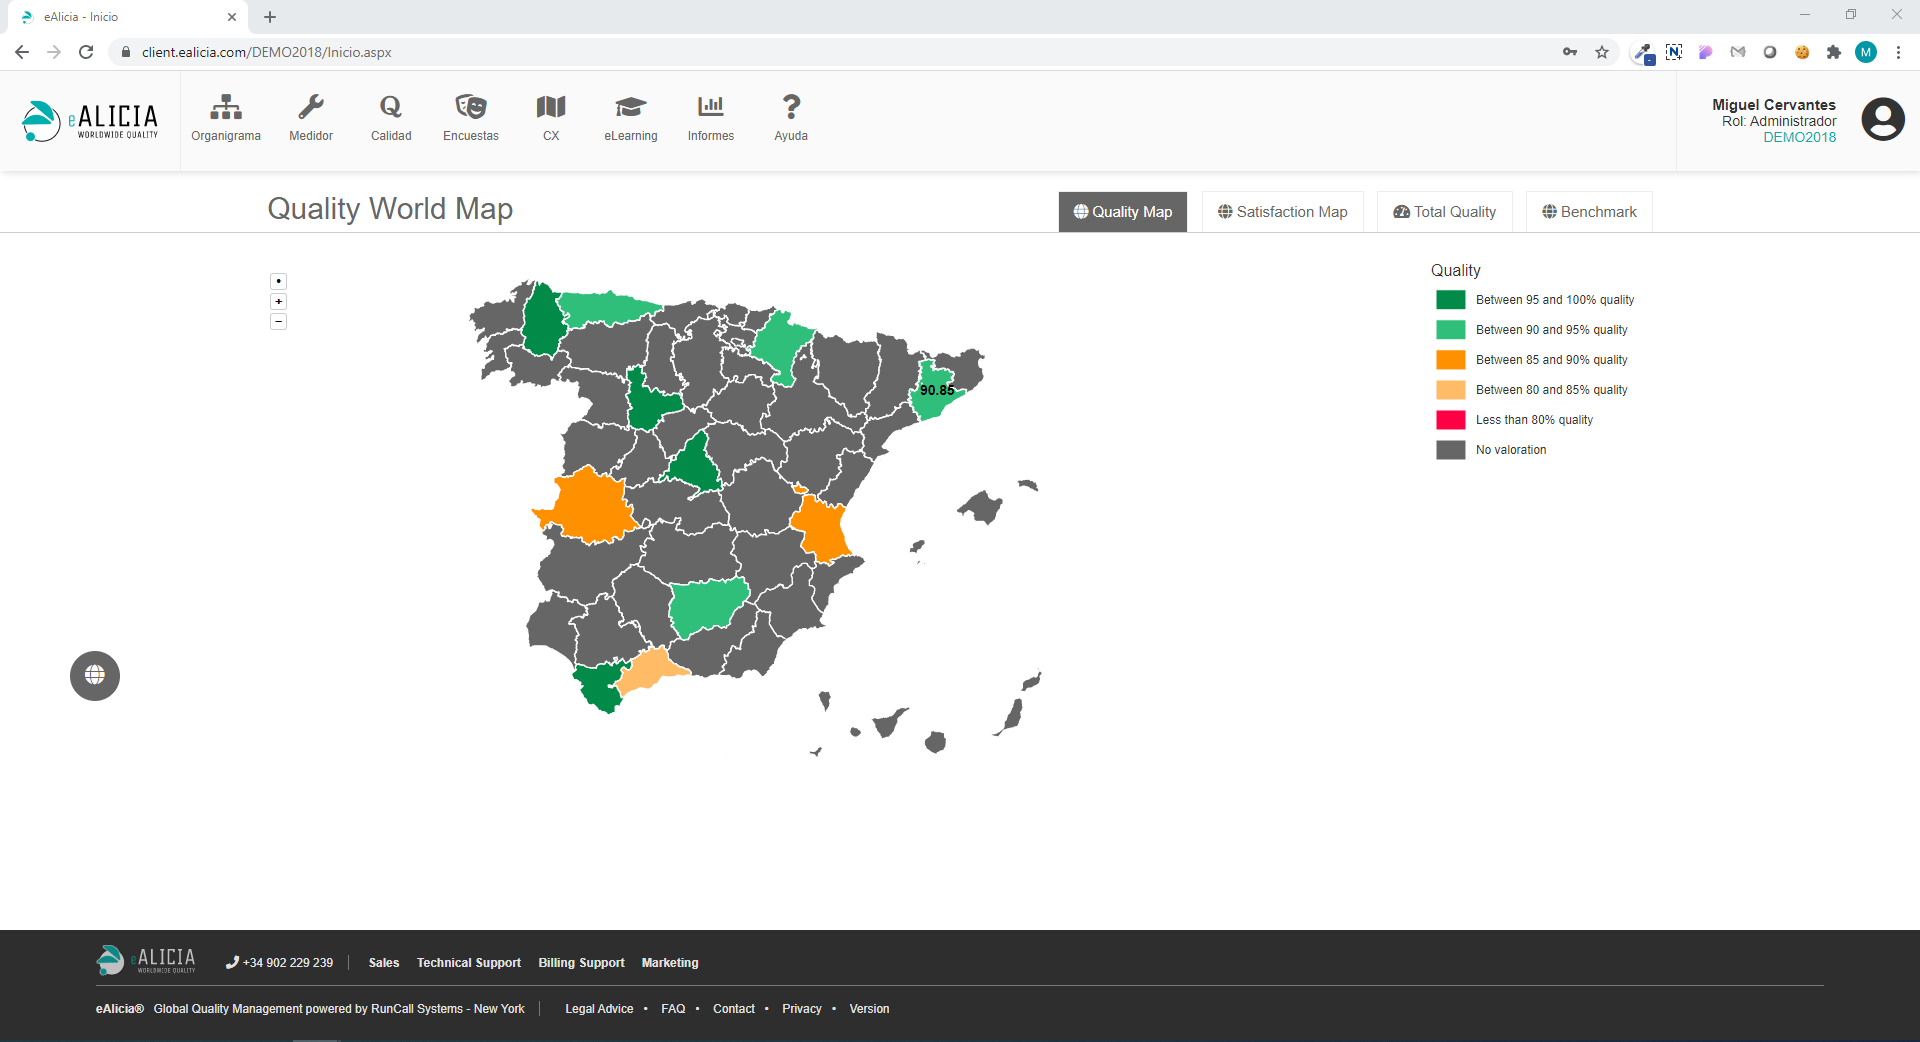The height and width of the screenshot is (1042, 1920).
Task: Click the user profile avatar icon
Action: pos(1882,120)
